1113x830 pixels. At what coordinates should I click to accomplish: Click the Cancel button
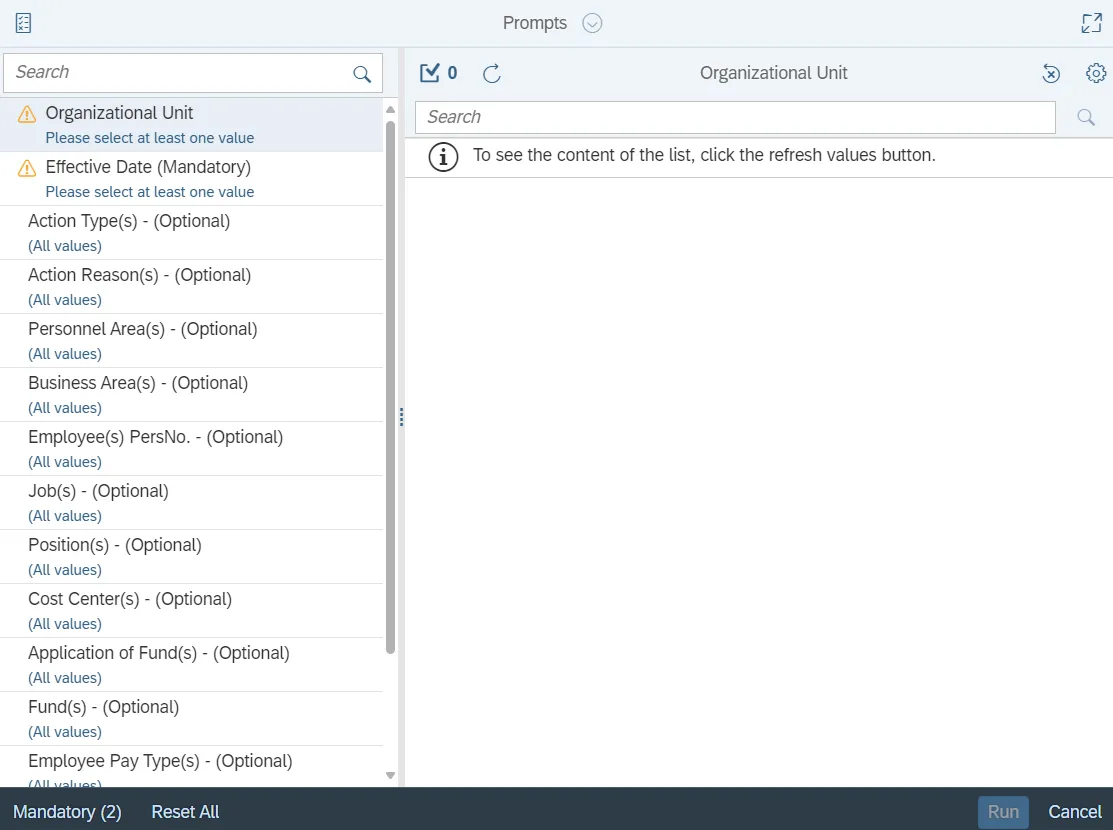click(x=1075, y=811)
